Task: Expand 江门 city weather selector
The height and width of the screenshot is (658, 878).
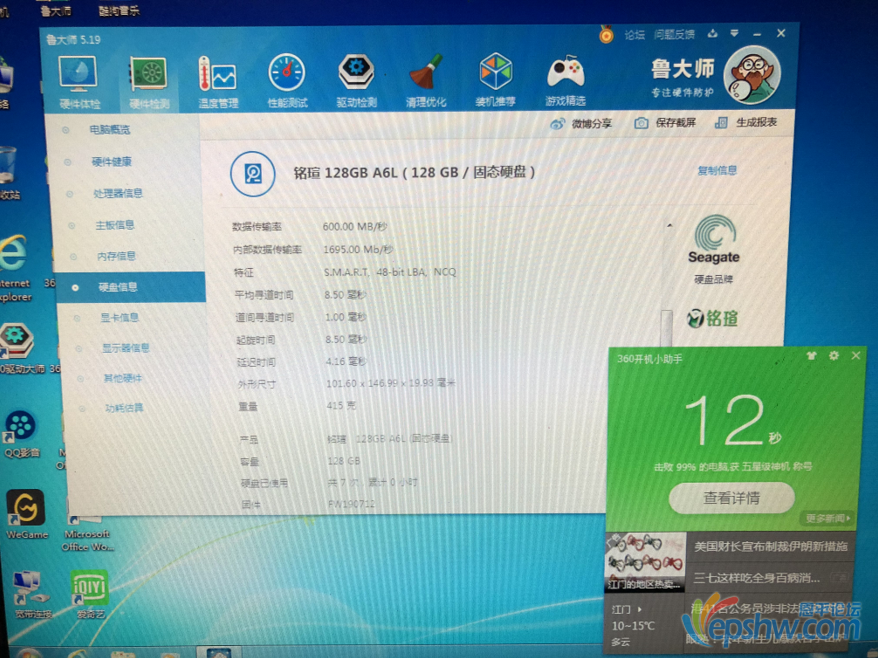Action: [627, 609]
